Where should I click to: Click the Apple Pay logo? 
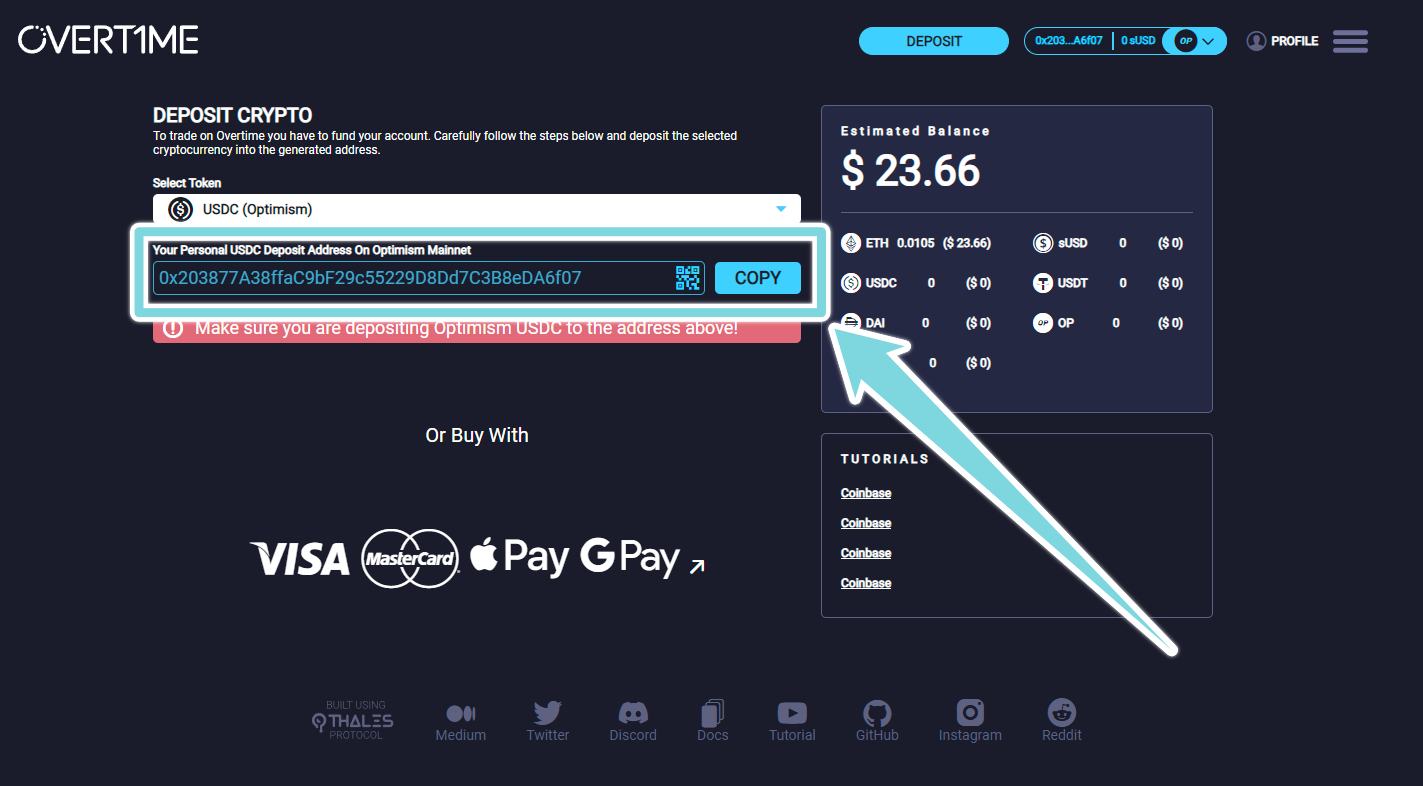click(519, 556)
